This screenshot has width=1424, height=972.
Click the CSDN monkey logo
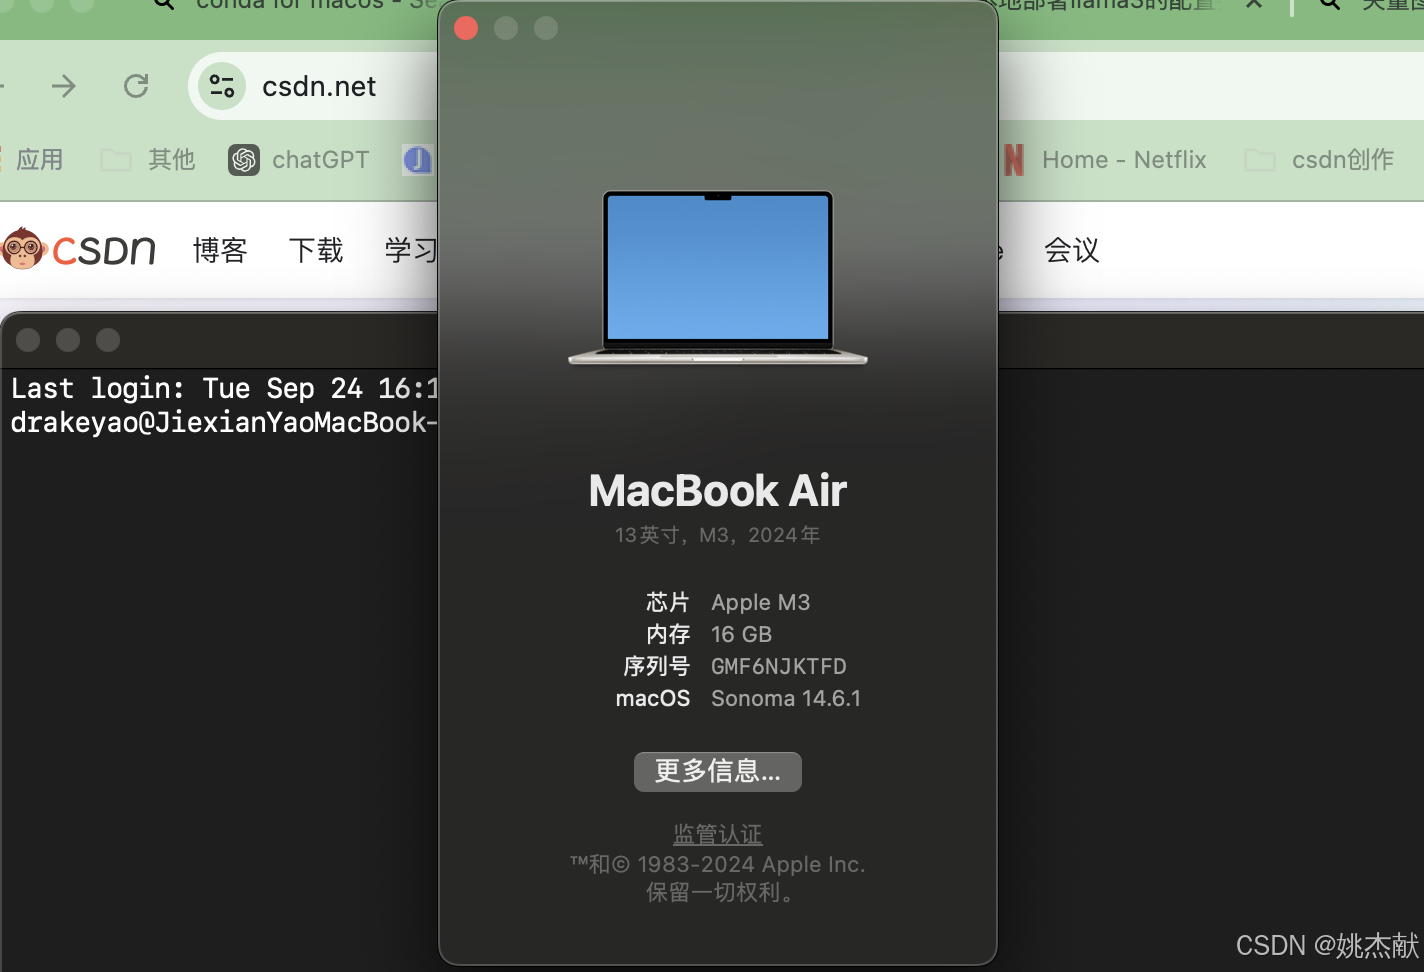tap(24, 249)
